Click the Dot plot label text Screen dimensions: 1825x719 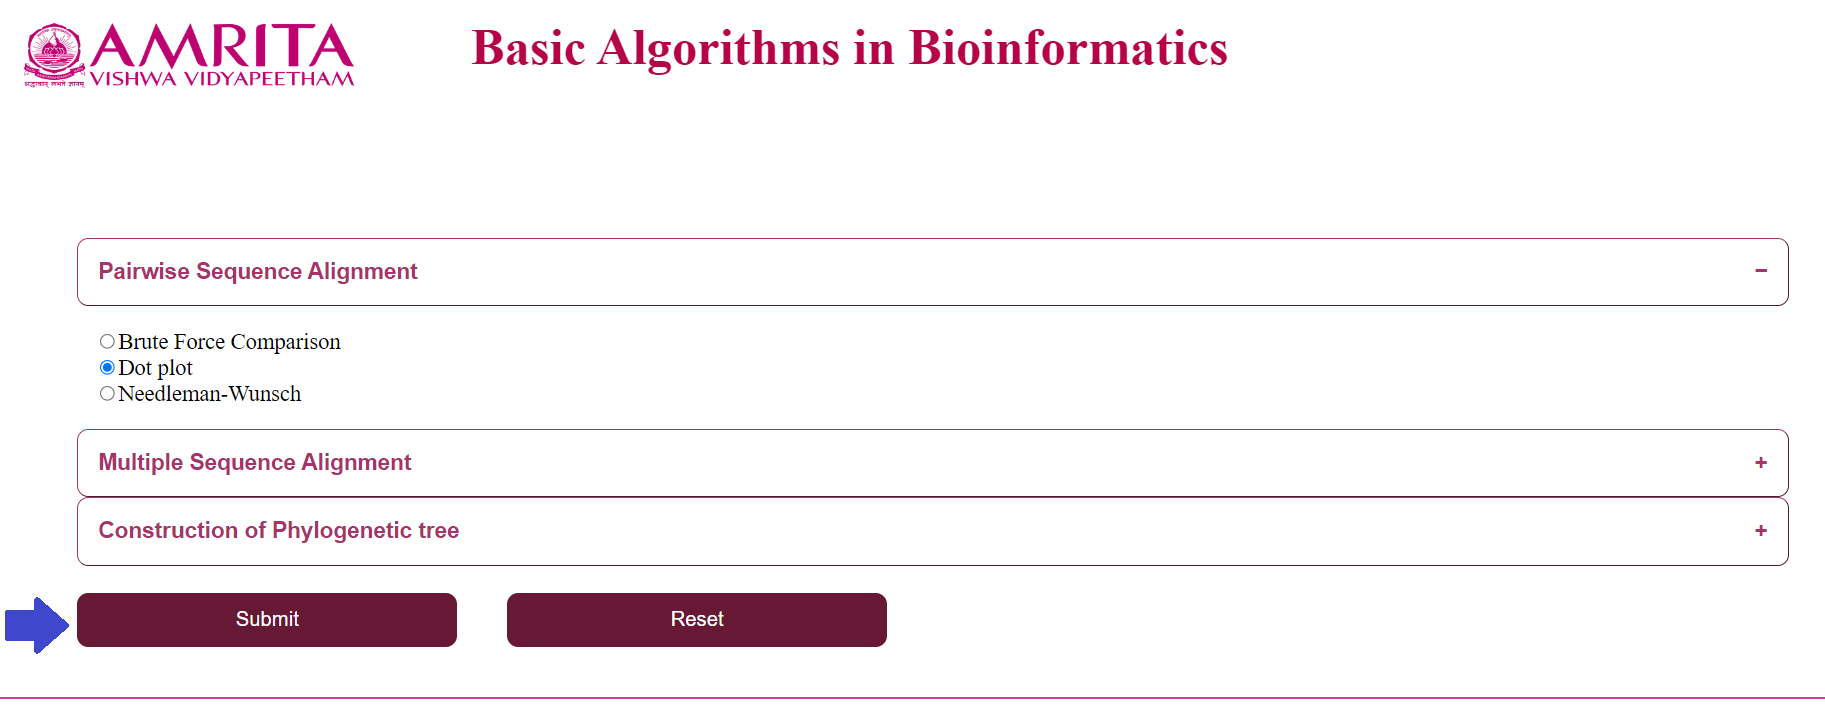tap(155, 368)
